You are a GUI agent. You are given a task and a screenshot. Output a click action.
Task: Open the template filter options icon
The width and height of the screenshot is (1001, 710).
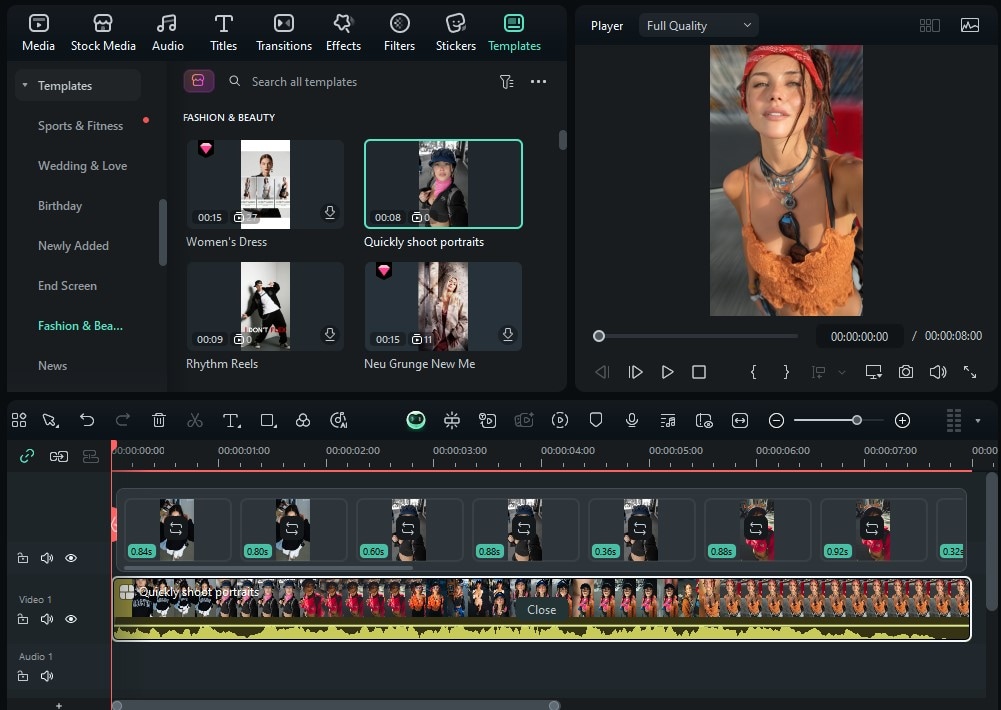(x=506, y=82)
